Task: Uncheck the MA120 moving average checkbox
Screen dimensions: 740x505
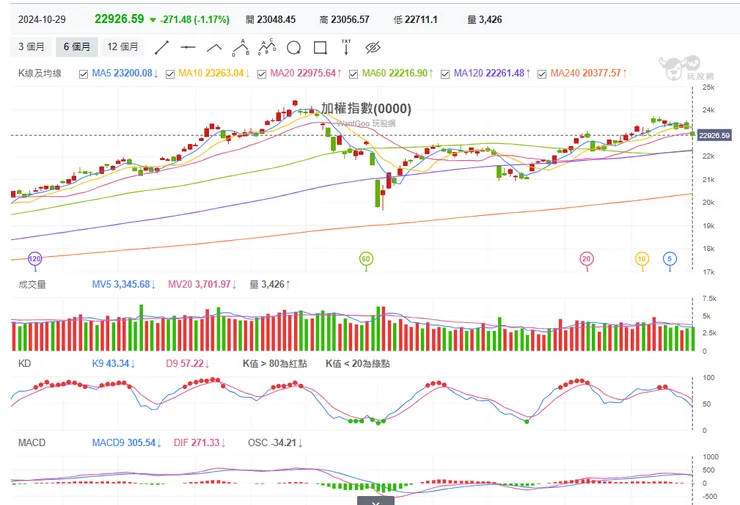Action: pyautogui.click(x=445, y=74)
